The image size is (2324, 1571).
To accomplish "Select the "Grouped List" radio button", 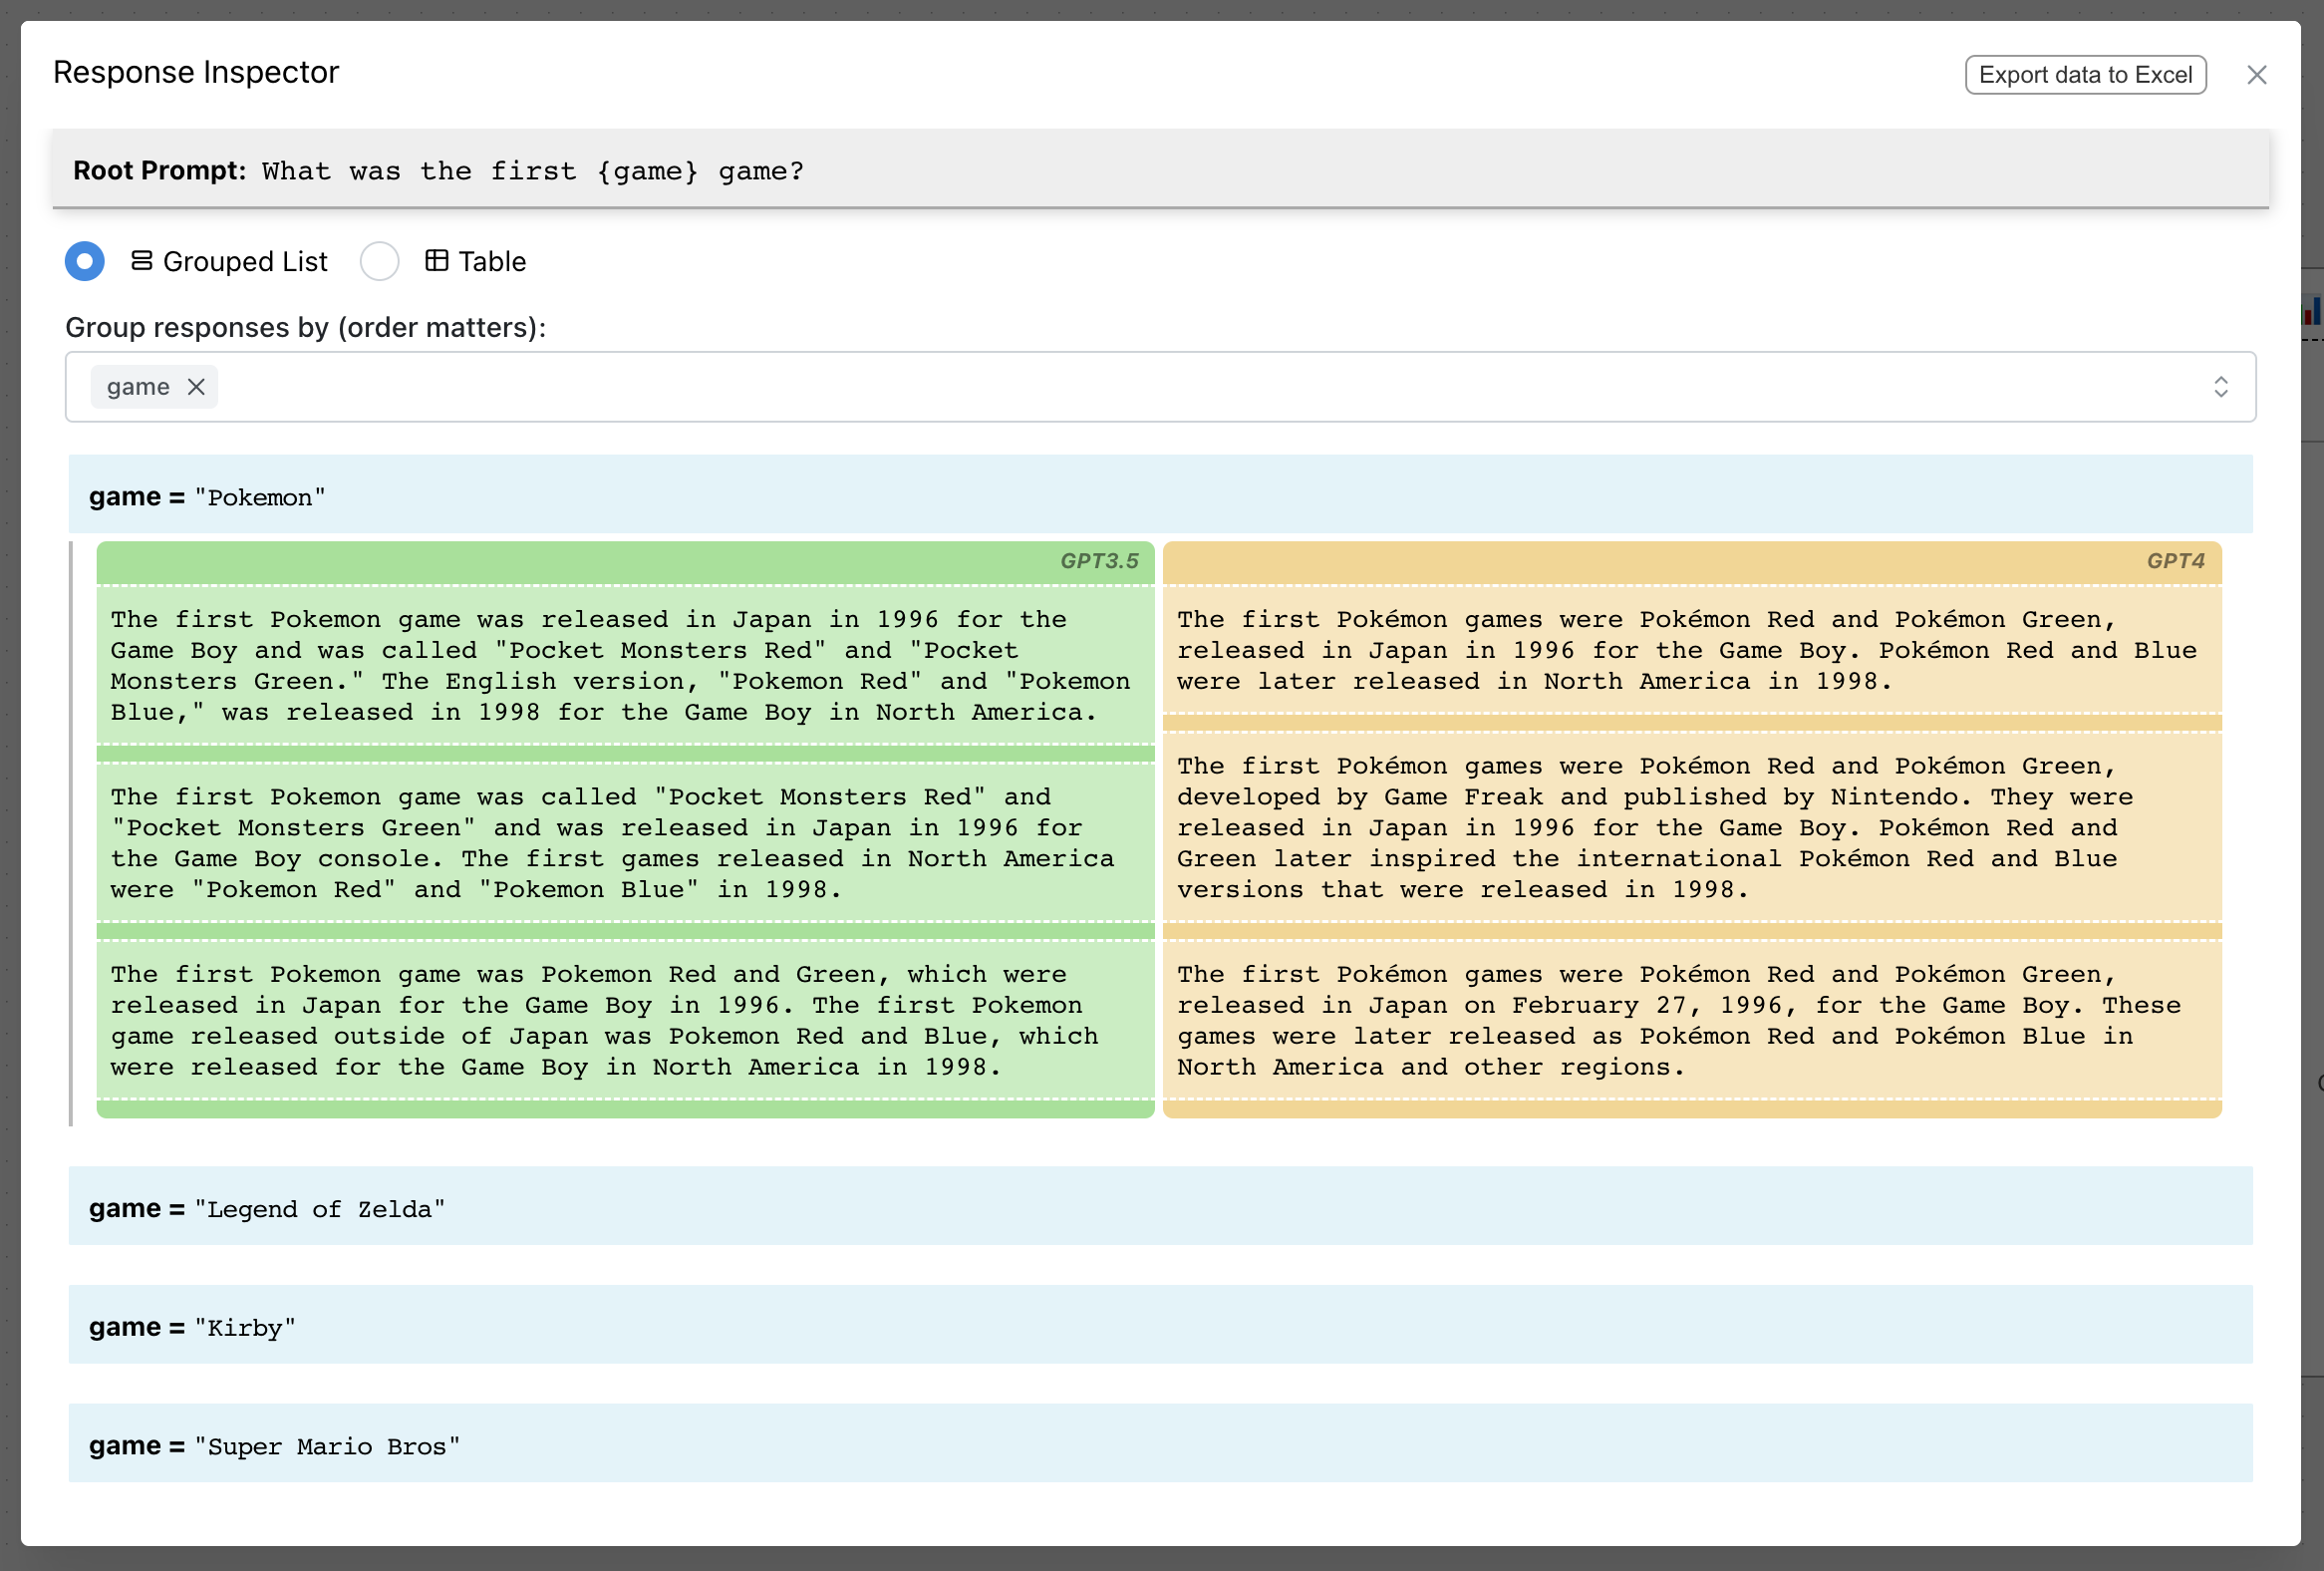I will (x=85, y=261).
